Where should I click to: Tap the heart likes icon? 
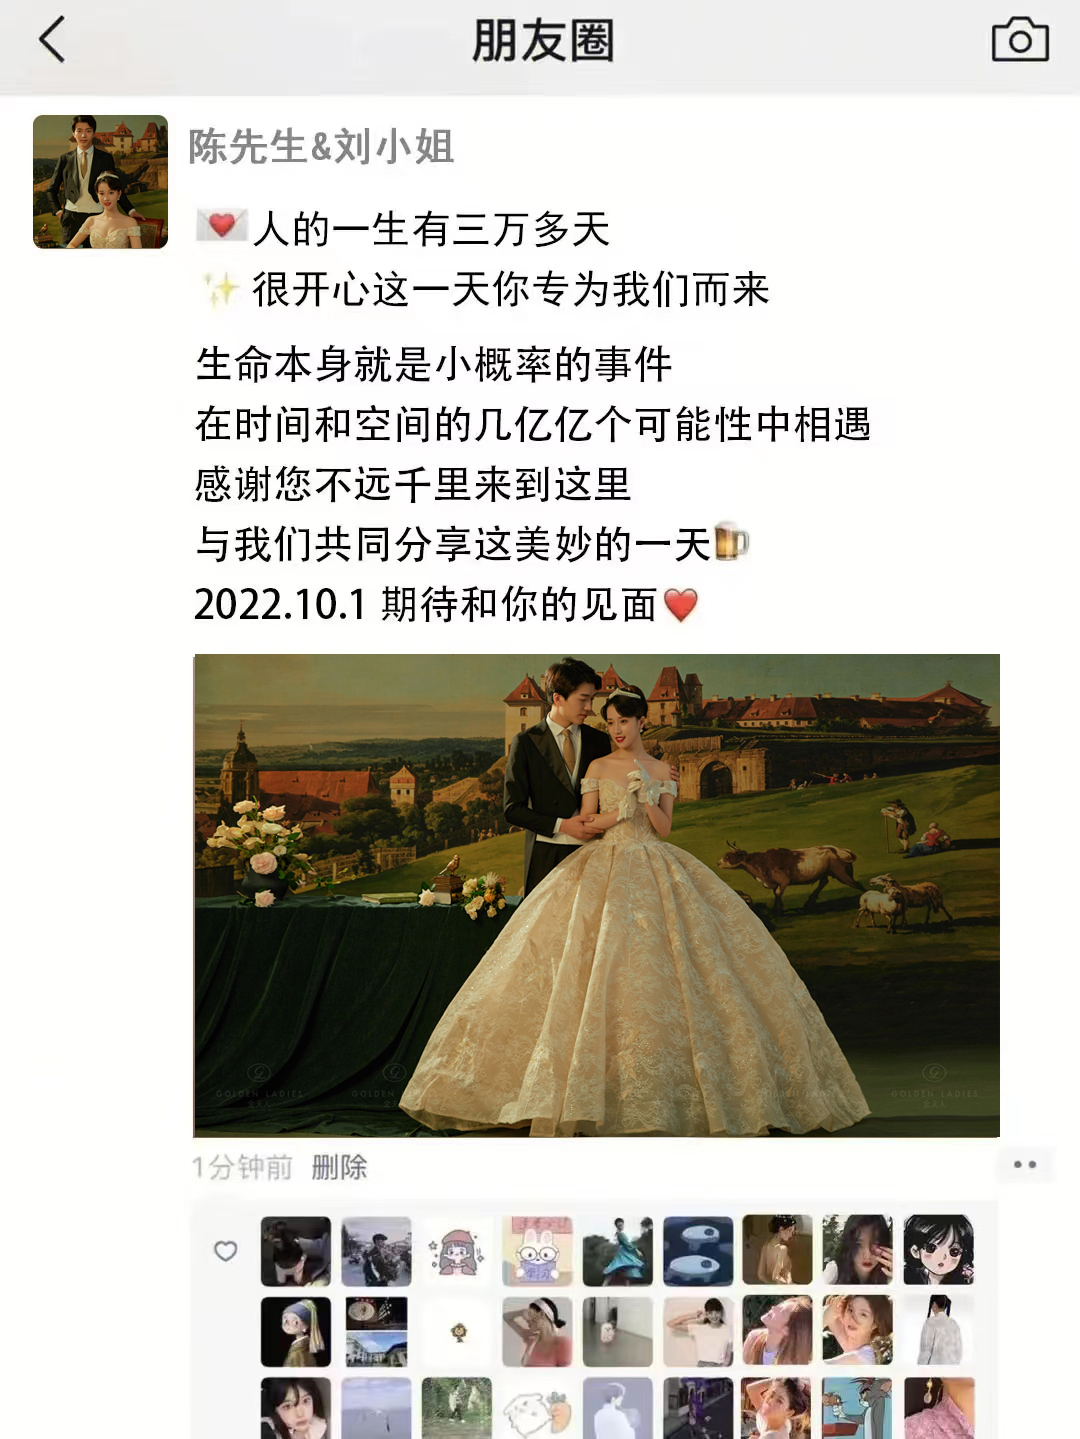point(226,1251)
